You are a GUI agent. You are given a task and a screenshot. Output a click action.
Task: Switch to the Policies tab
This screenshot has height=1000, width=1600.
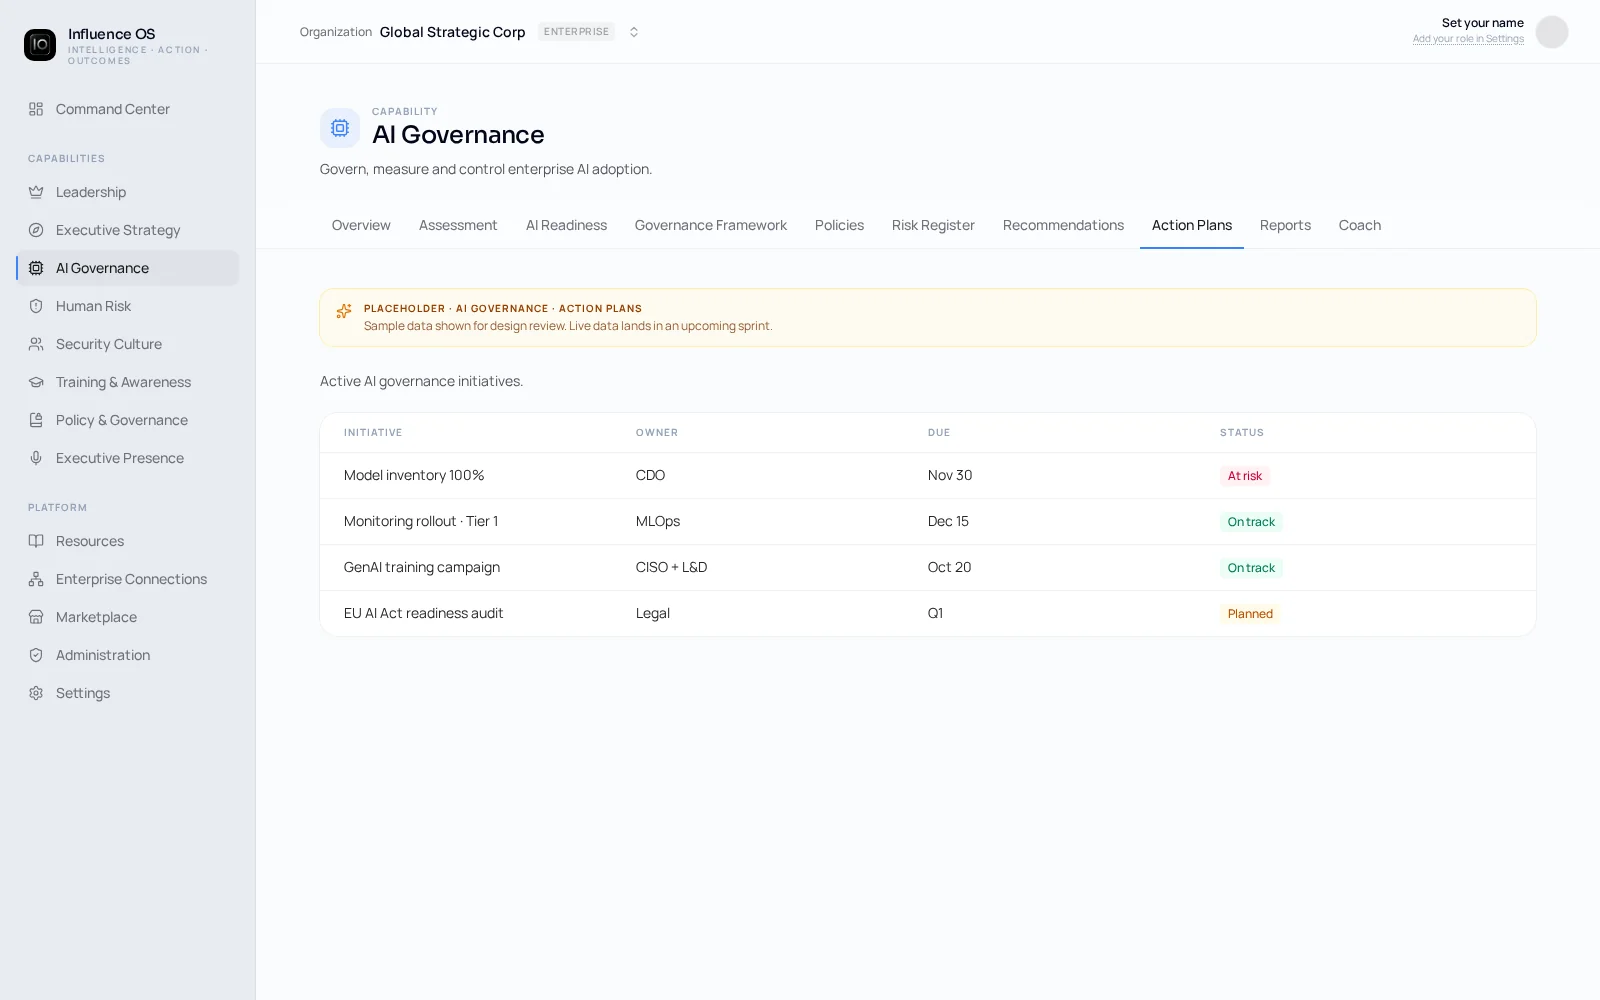click(839, 225)
